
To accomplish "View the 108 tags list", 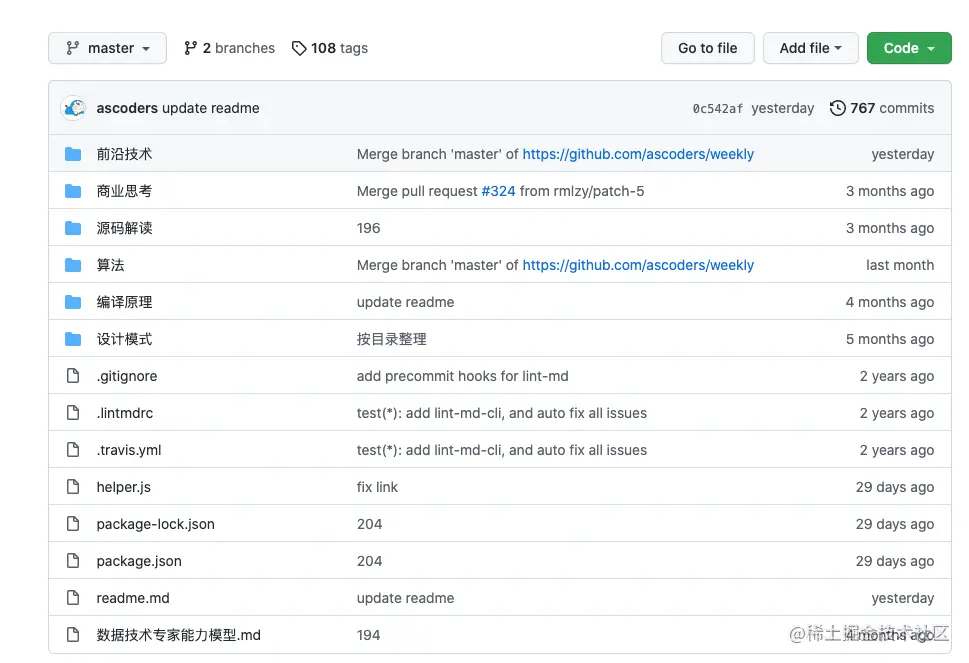I will coord(330,48).
